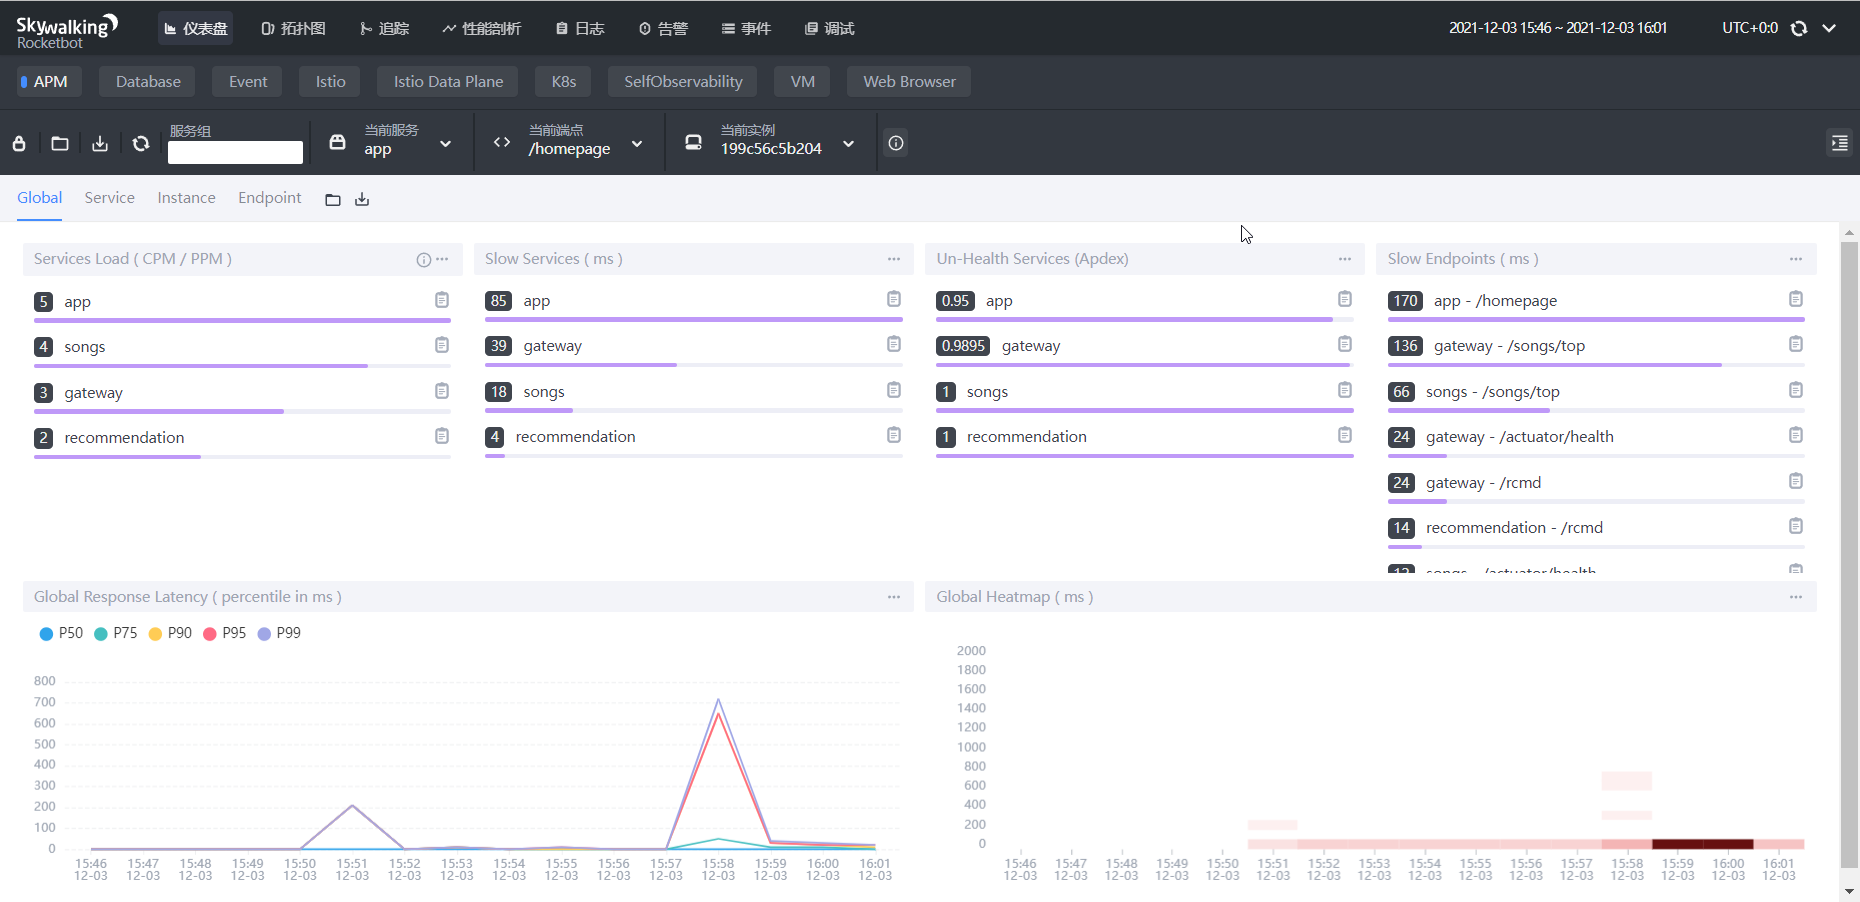The width and height of the screenshot is (1860, 902).
Task: Select the Database dashboard category
Action: pyautogui.click(x=146, y=81)
